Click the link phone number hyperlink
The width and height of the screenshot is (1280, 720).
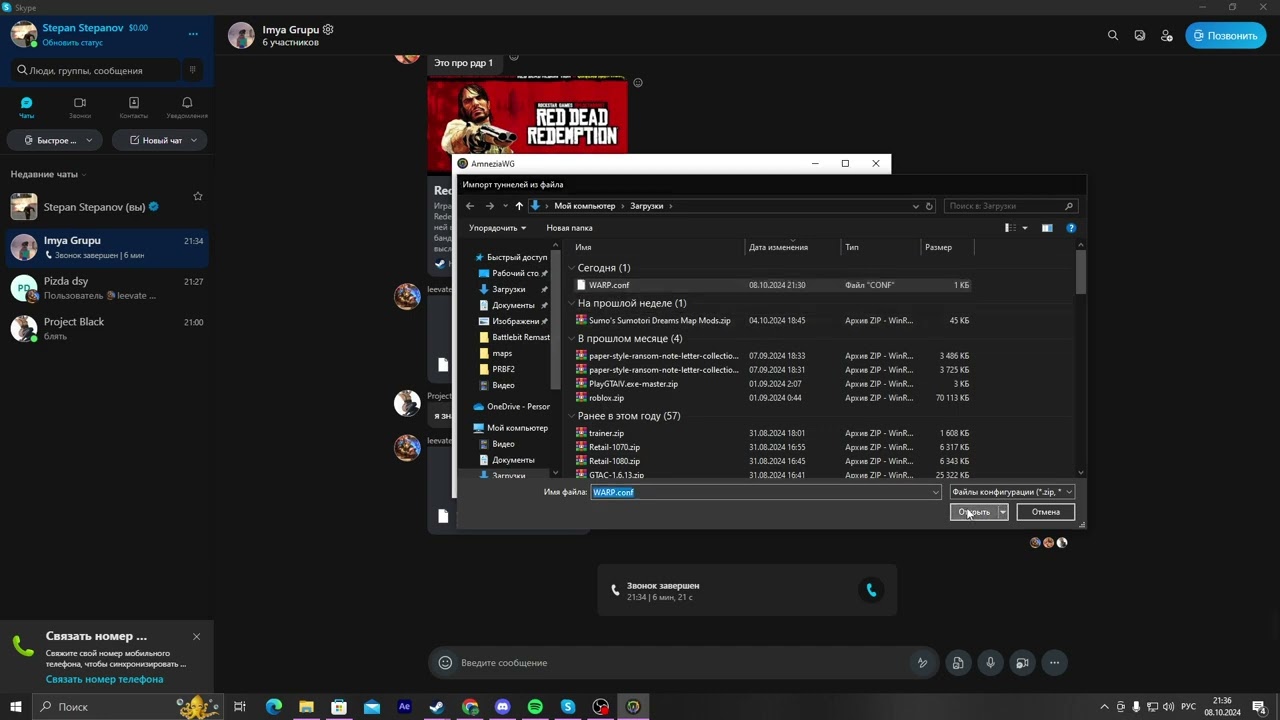point(104,679)
